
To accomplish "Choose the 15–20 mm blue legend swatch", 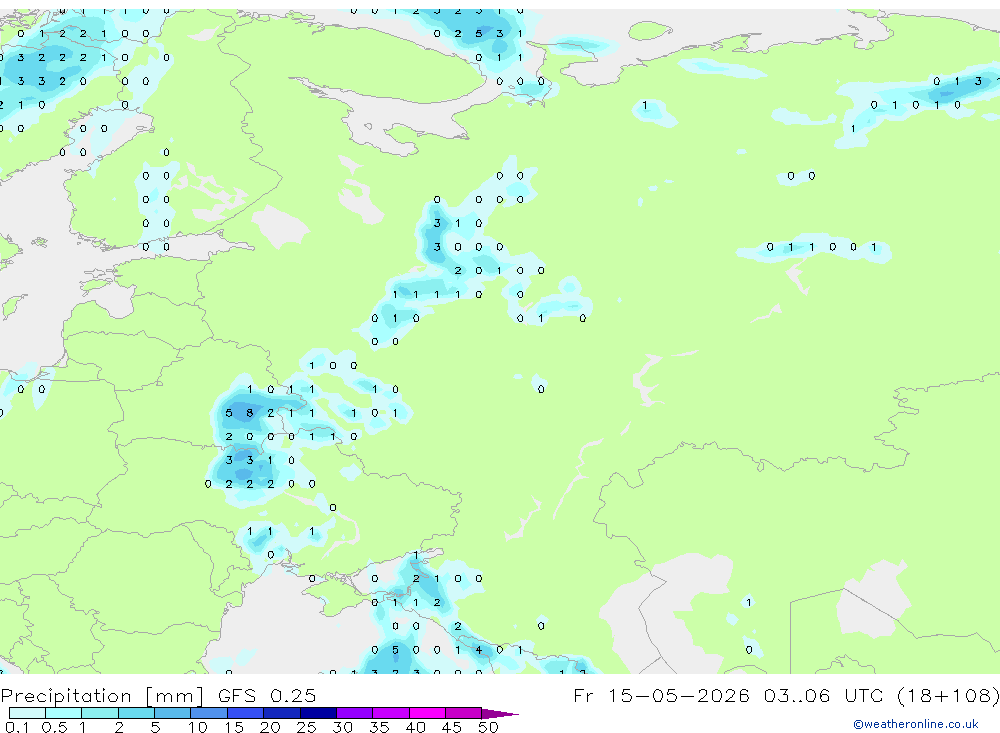I will [245, 713].
